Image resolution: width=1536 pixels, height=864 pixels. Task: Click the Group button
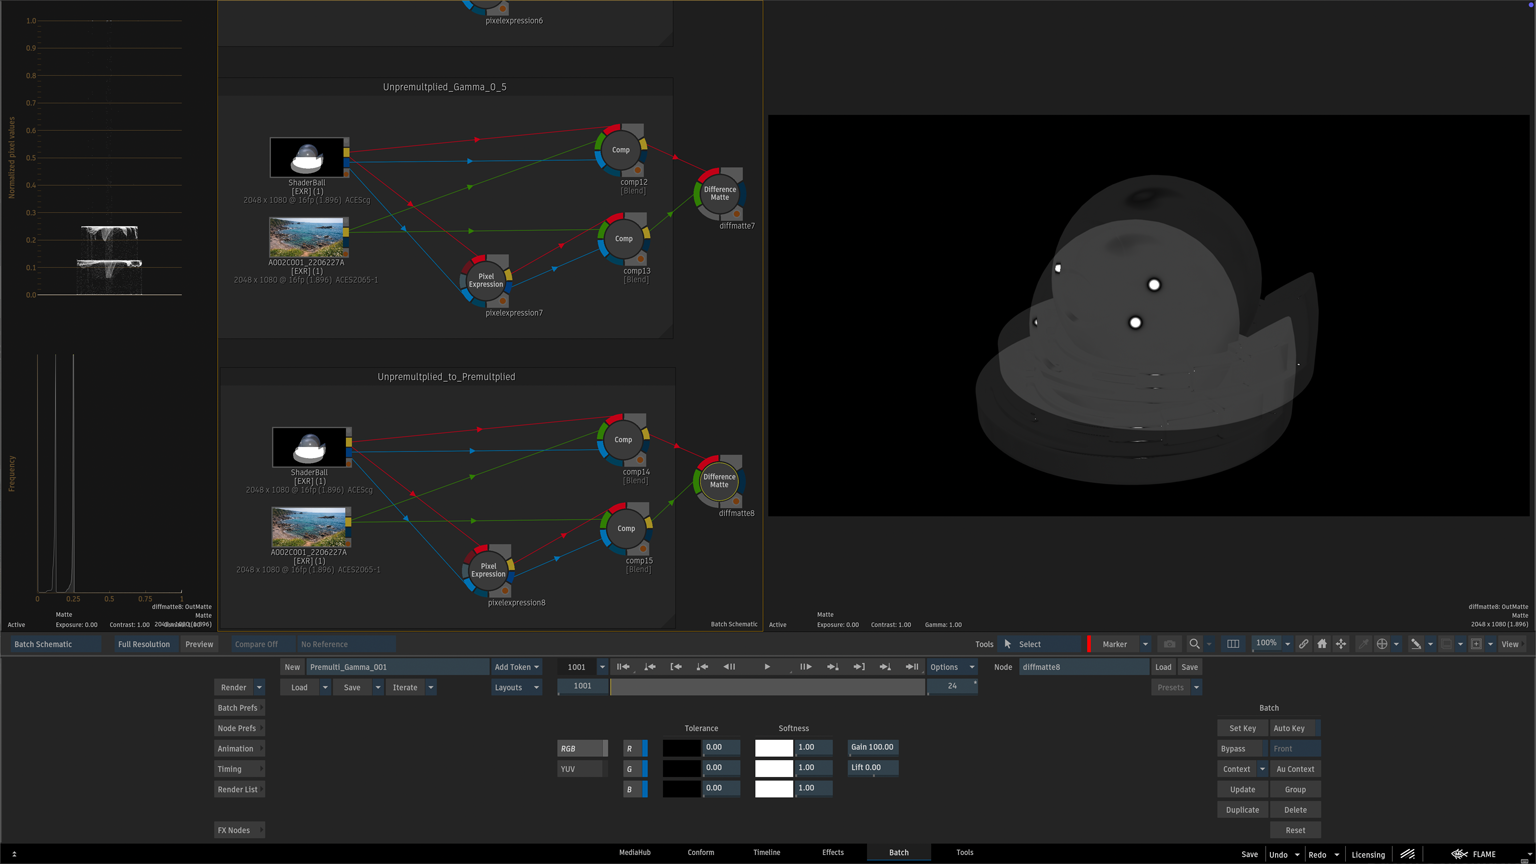point(1295,790)
